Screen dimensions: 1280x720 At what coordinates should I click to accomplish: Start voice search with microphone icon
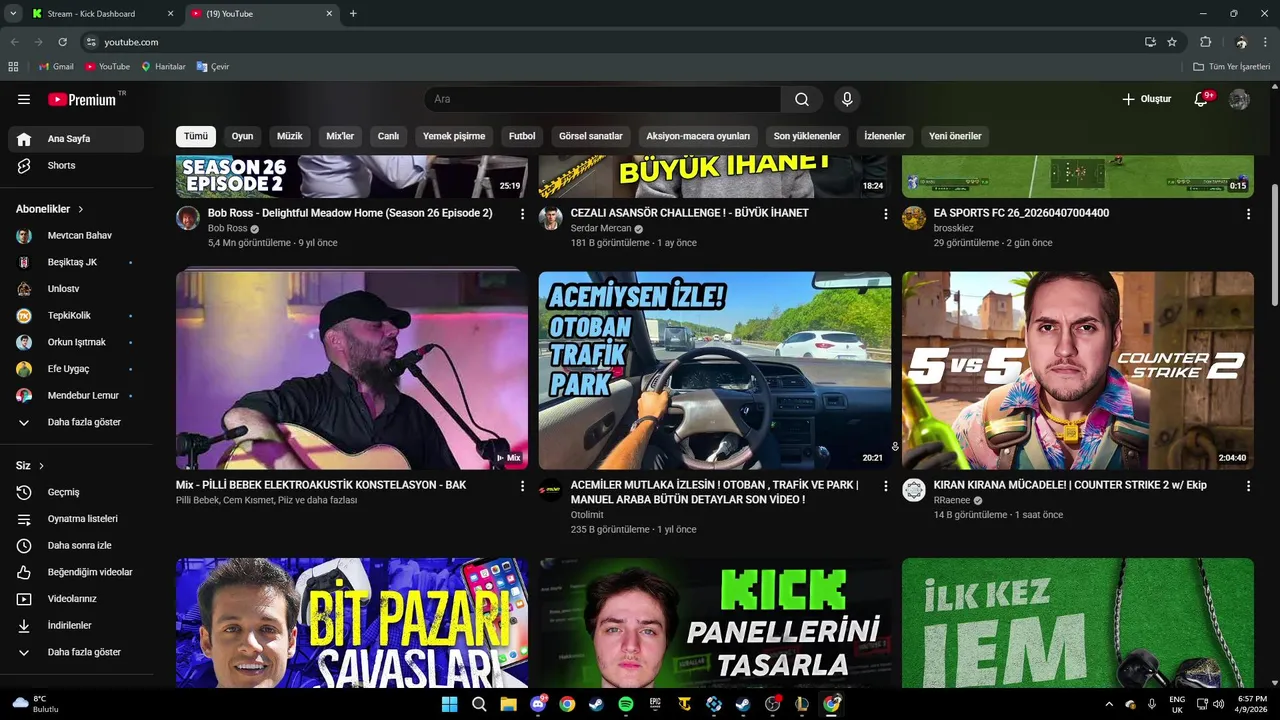(847, 99)
